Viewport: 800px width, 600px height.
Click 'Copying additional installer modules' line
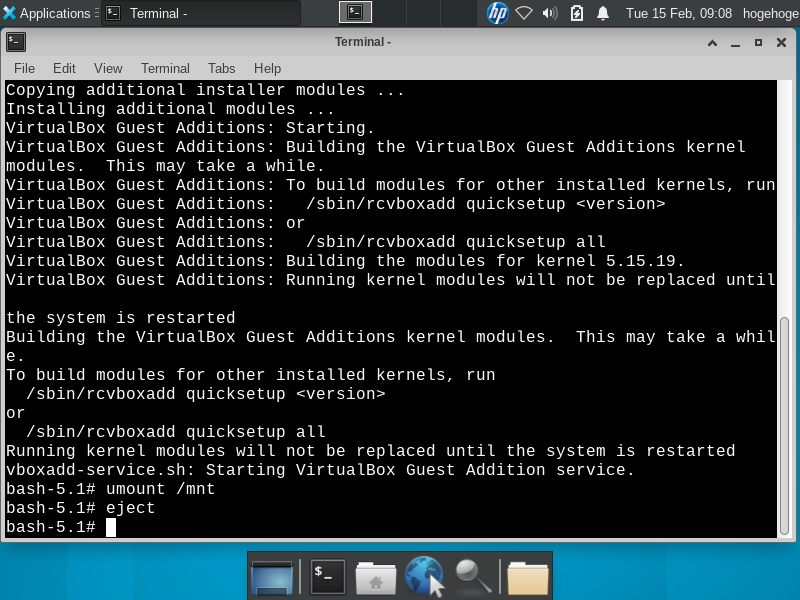(x=205, y=90)
